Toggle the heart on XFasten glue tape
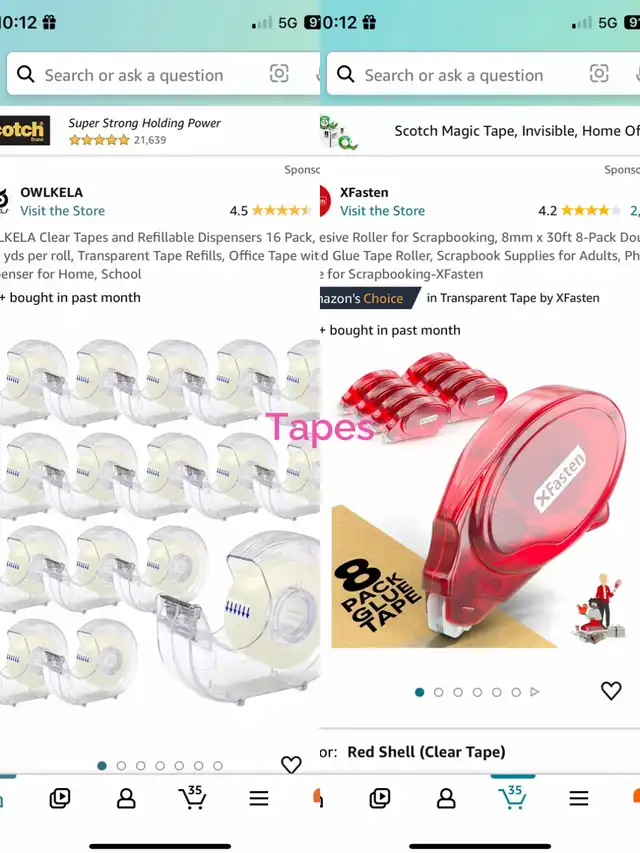 611,691
